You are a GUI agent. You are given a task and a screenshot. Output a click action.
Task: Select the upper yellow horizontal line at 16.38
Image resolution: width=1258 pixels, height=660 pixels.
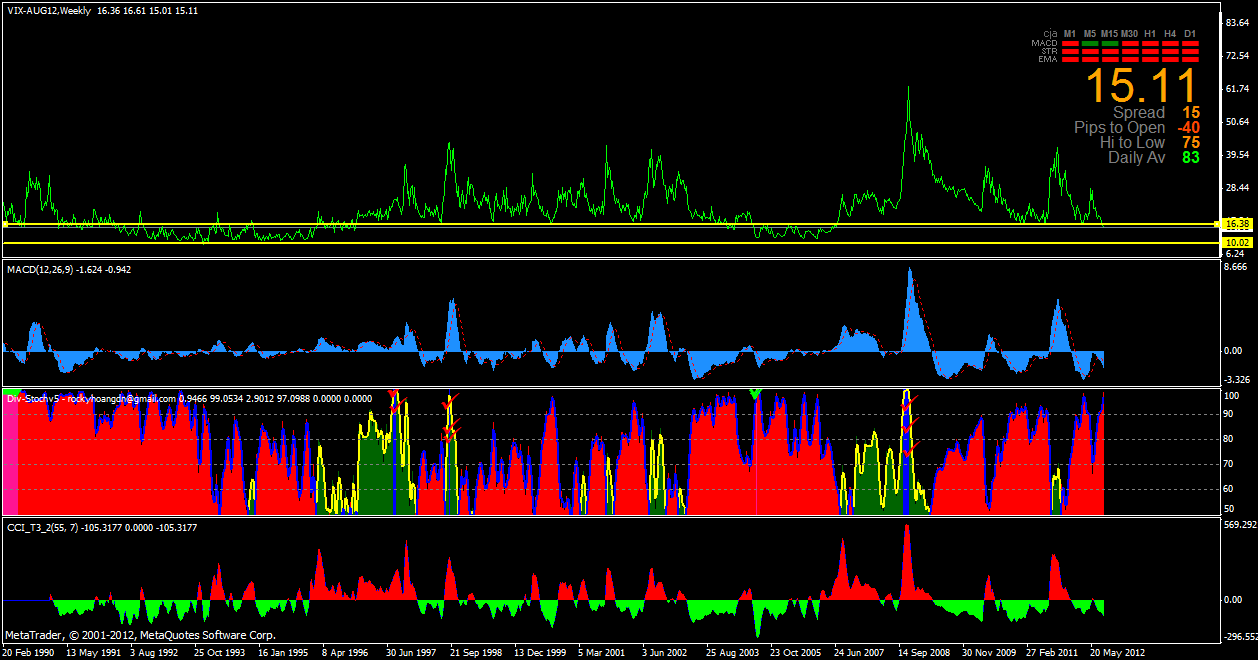click(610, 225)
